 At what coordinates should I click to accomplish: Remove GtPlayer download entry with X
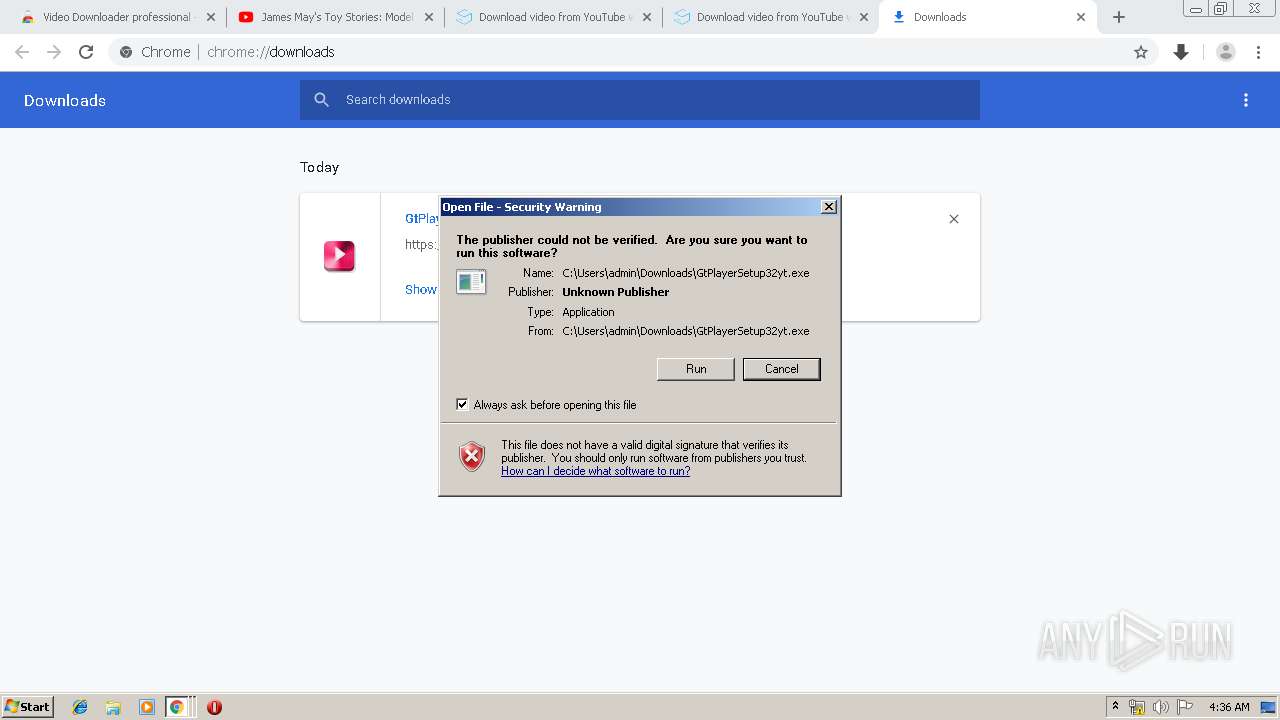pyautogui.click(x=954, y=219)
